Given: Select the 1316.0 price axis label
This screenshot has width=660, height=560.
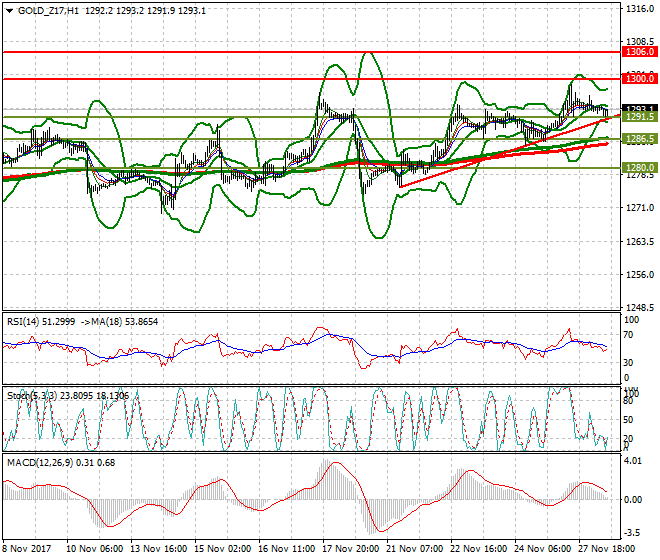Looking at the screenshot, I should pos(640,9).
